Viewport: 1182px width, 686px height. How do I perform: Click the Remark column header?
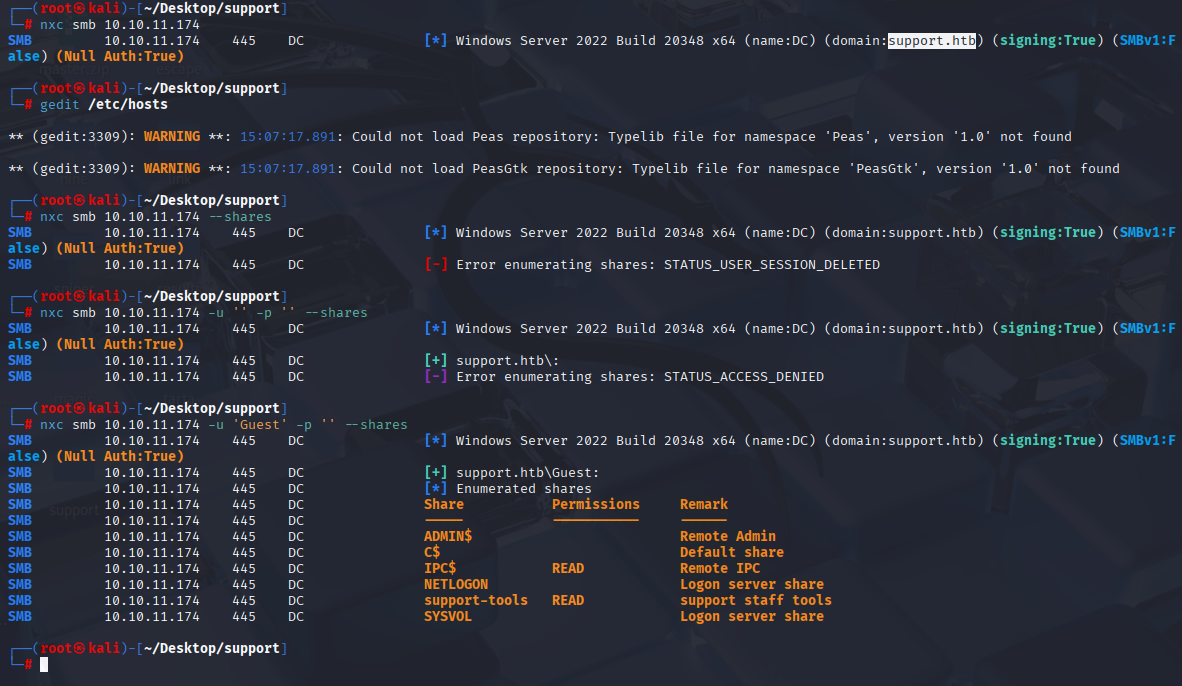[704, 504]
